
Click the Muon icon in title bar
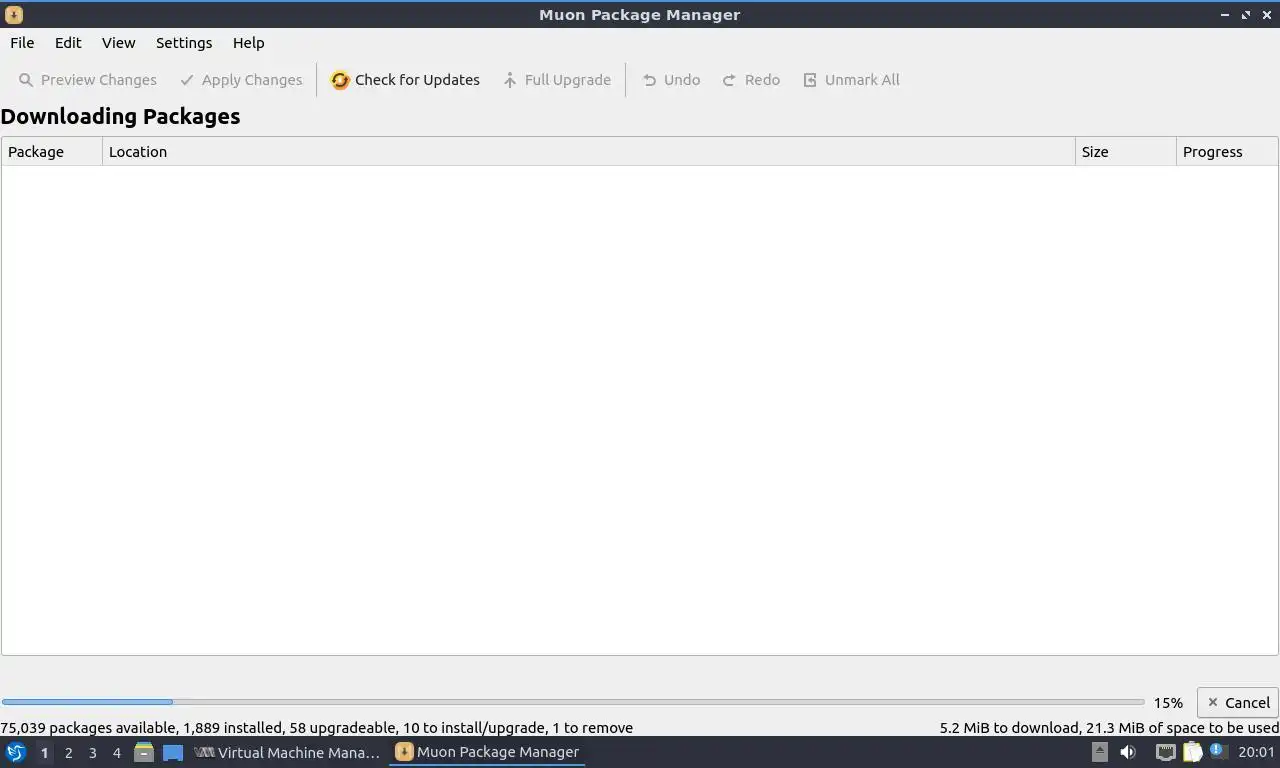[14, 15]
